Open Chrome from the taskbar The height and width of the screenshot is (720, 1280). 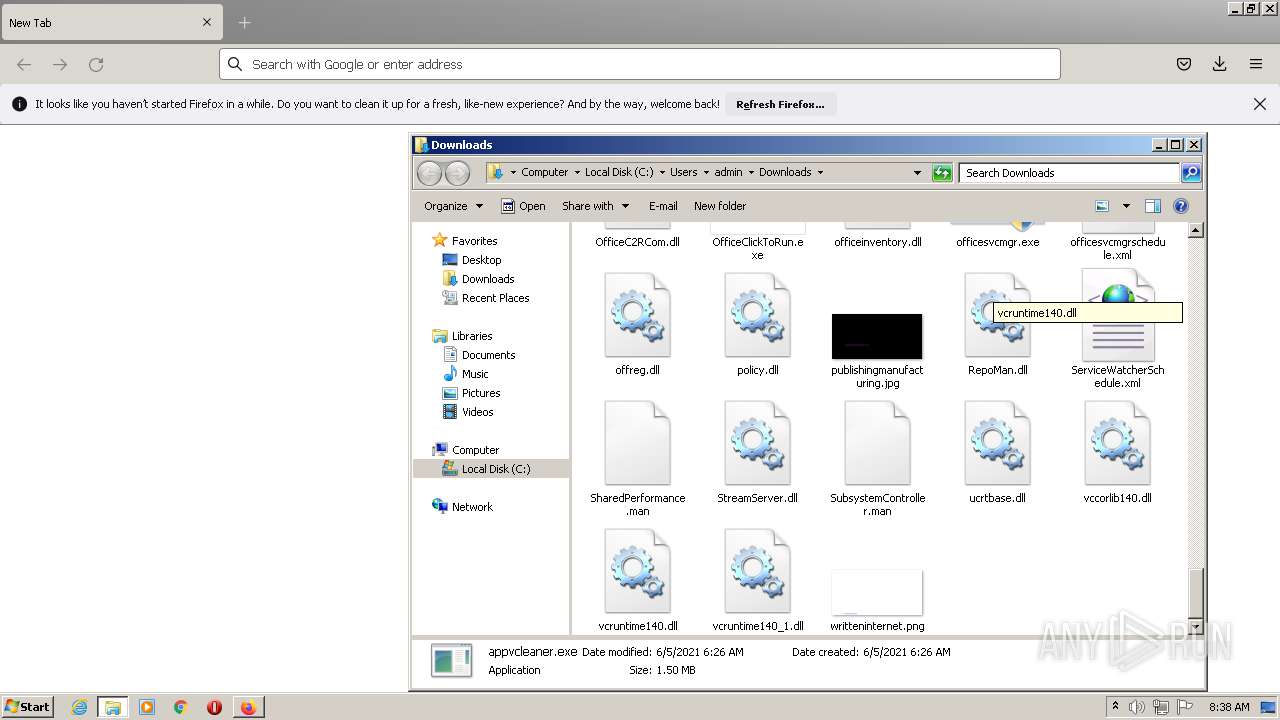point(181,707)
